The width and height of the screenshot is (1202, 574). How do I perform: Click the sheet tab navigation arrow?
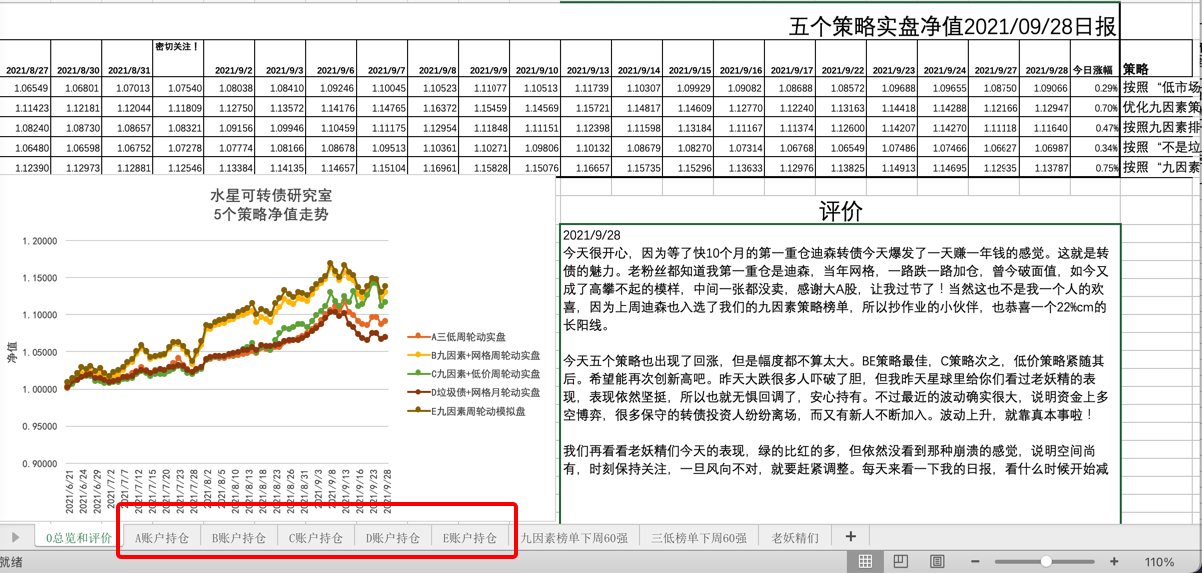15,538
